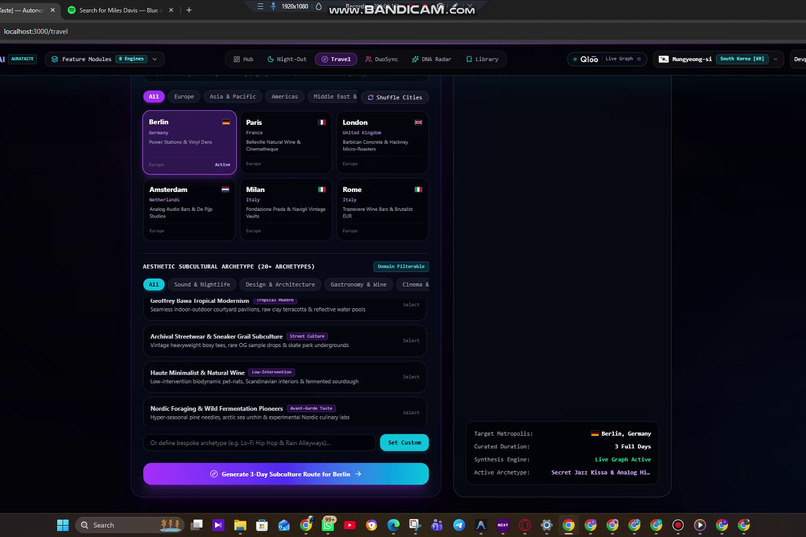
Task: Open WhatsApp from the taskbar
Action: click(328, 525)
